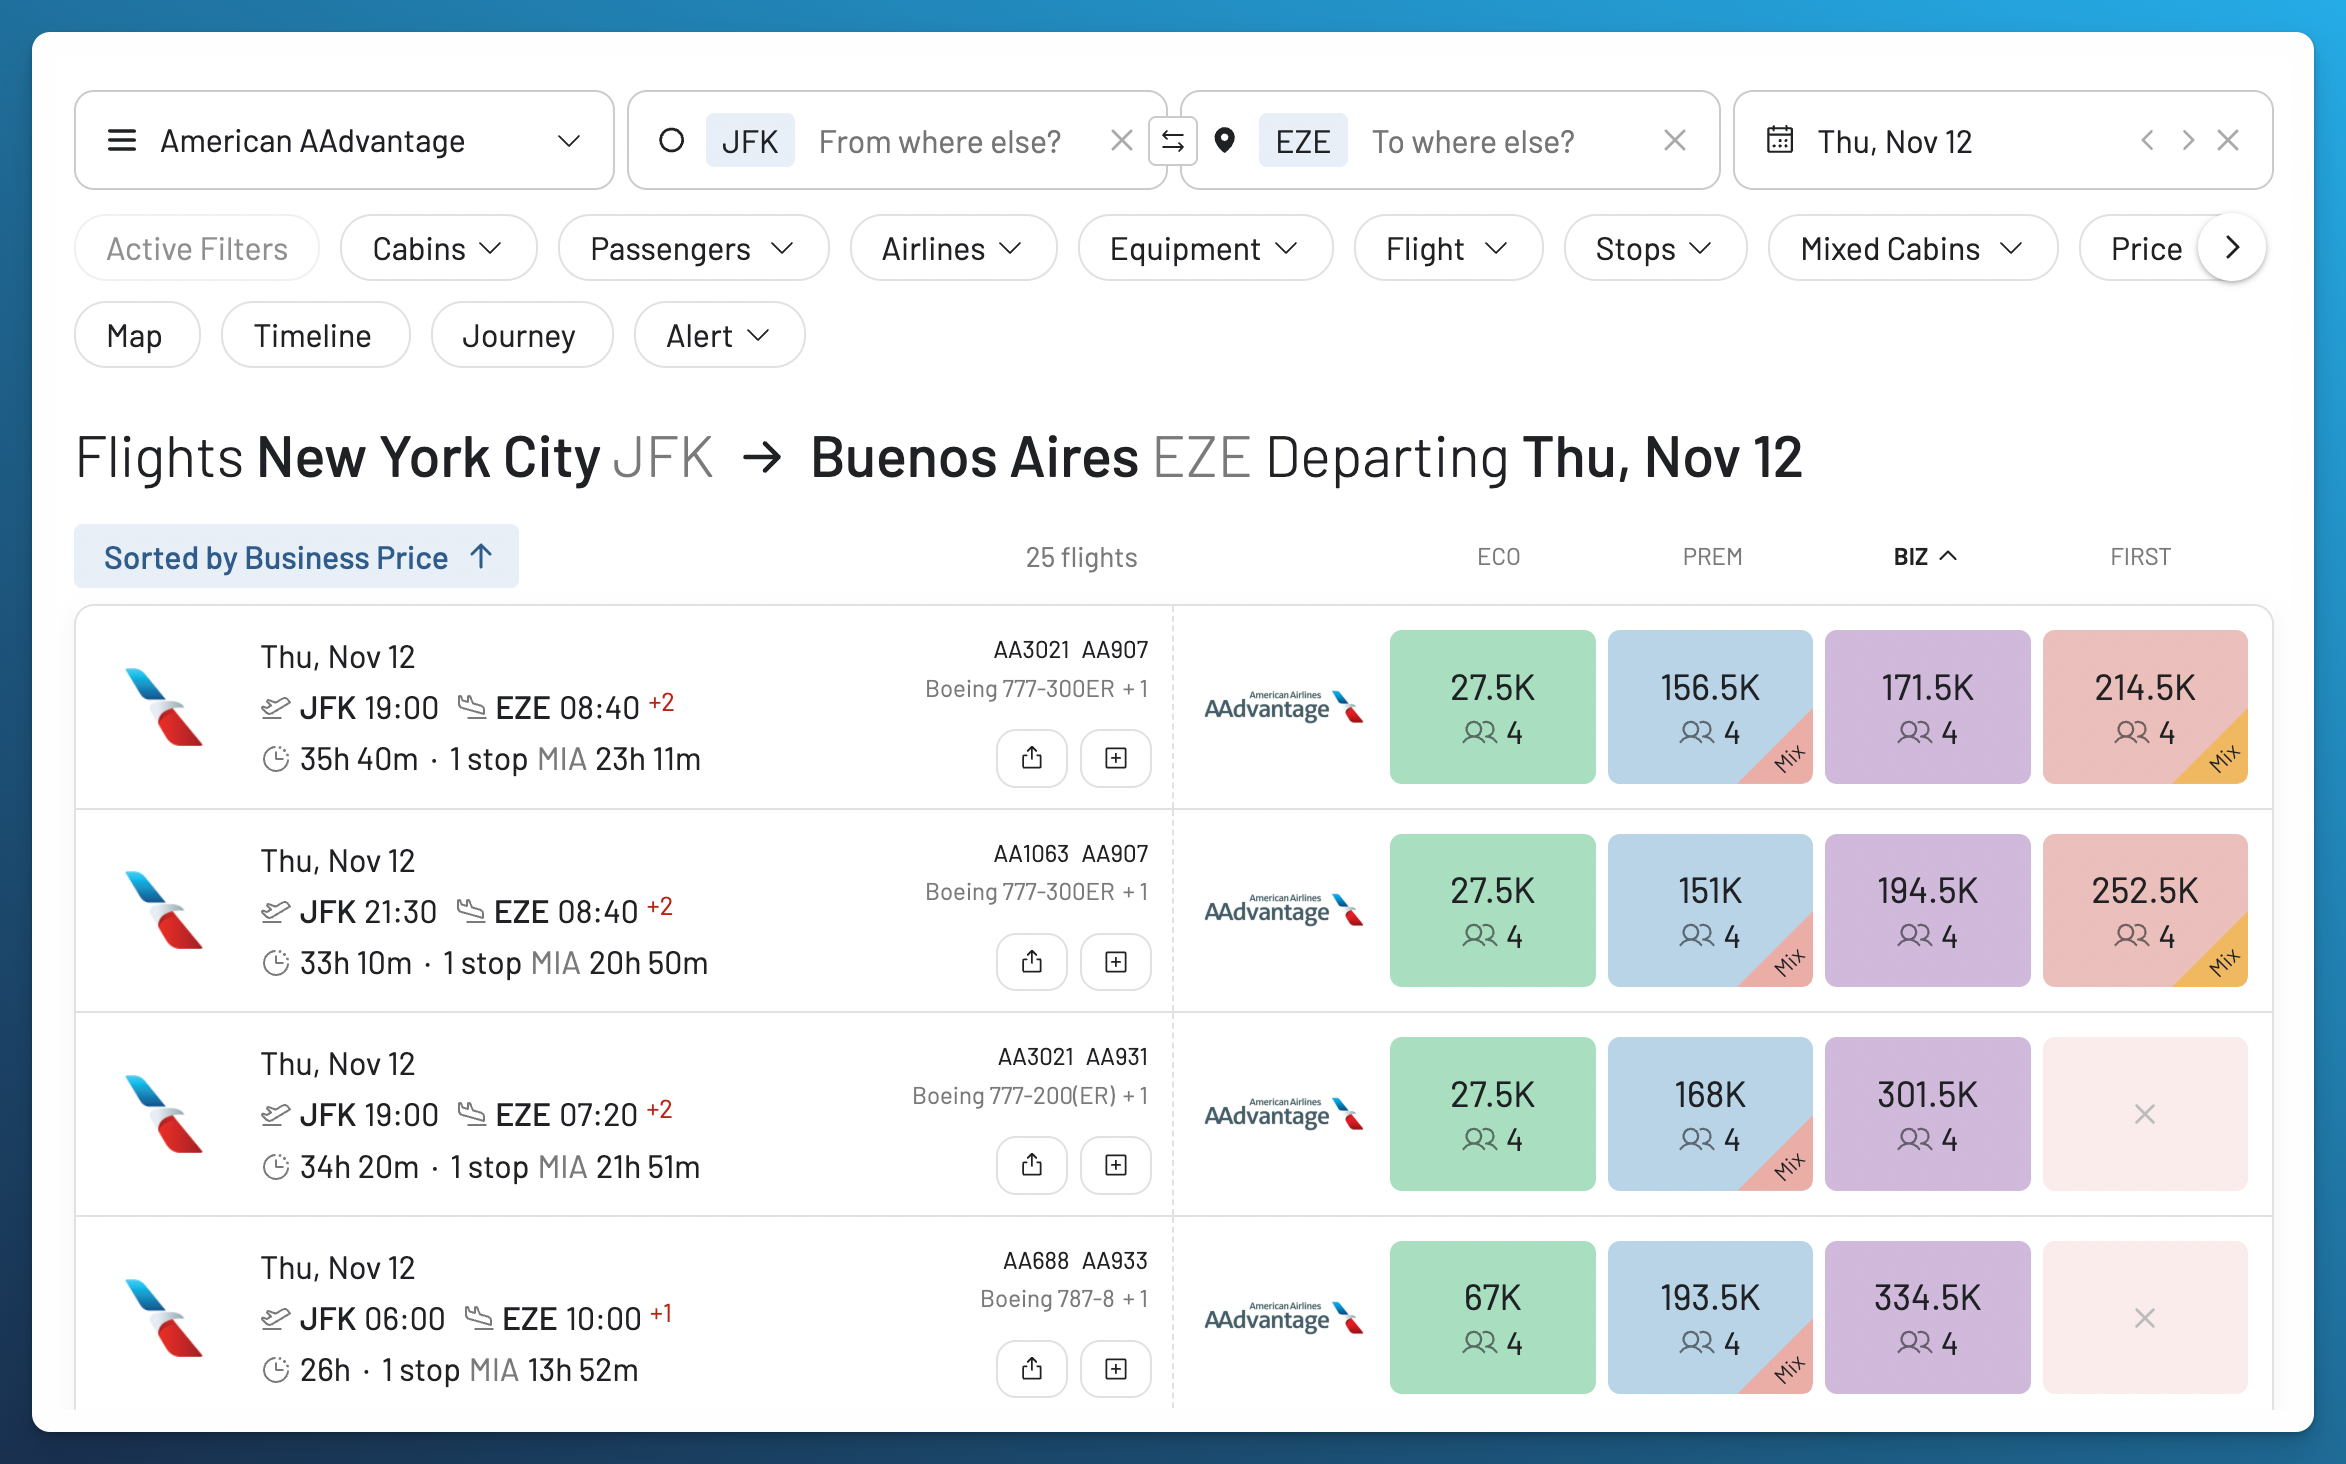Open hamburger menu beside American AAdvantage

point(122,141)
